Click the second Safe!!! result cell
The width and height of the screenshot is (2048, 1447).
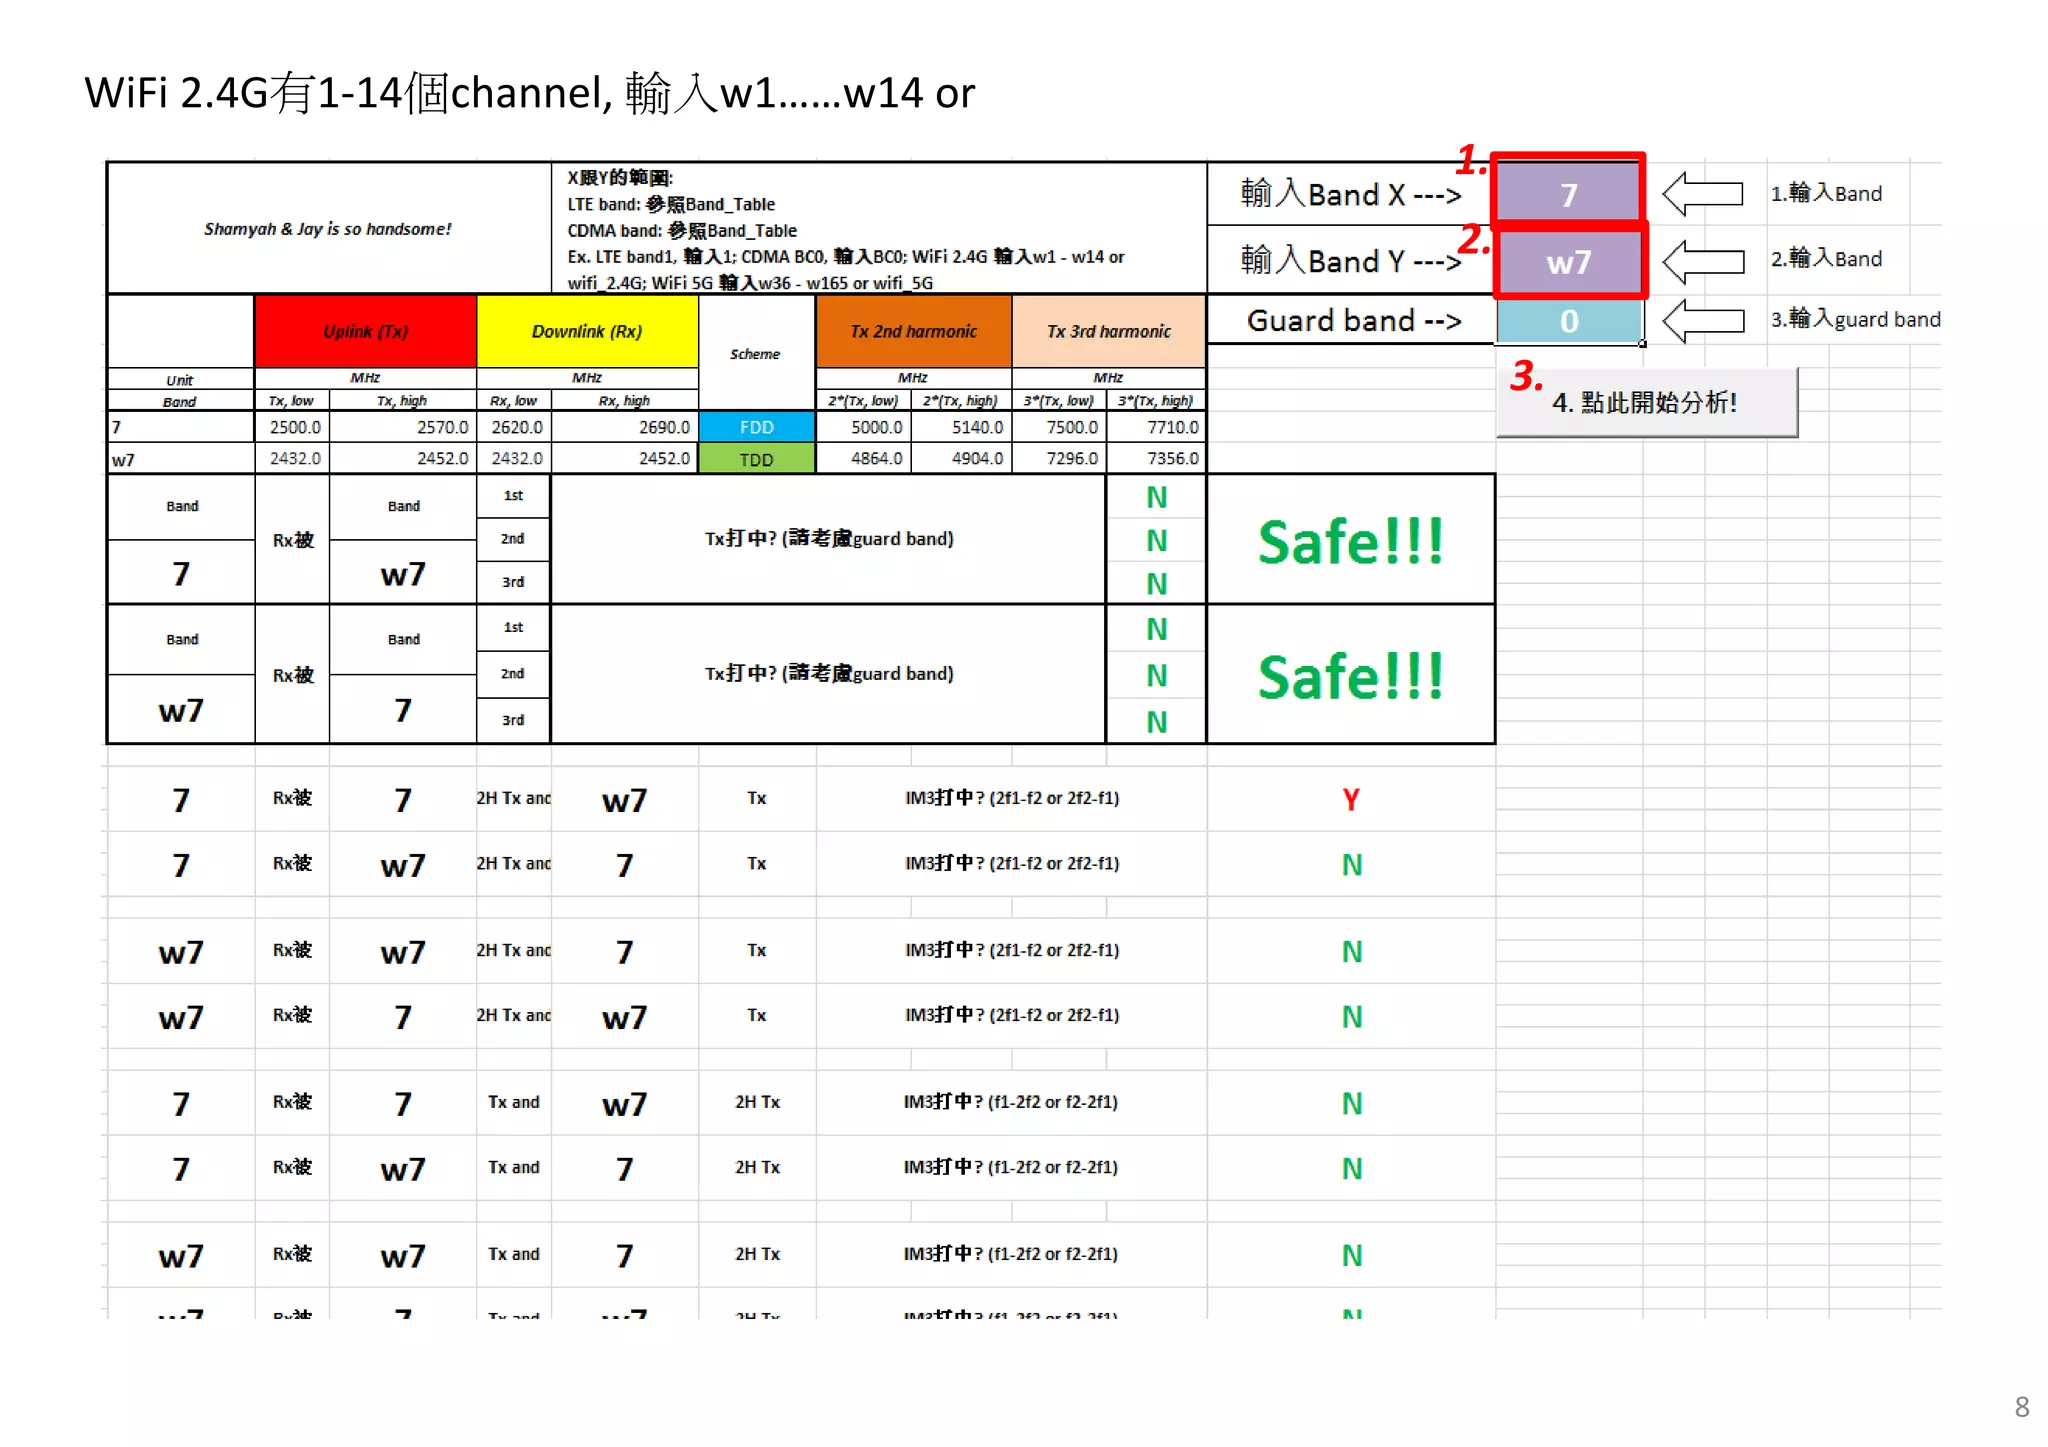tap(1351, 675)
